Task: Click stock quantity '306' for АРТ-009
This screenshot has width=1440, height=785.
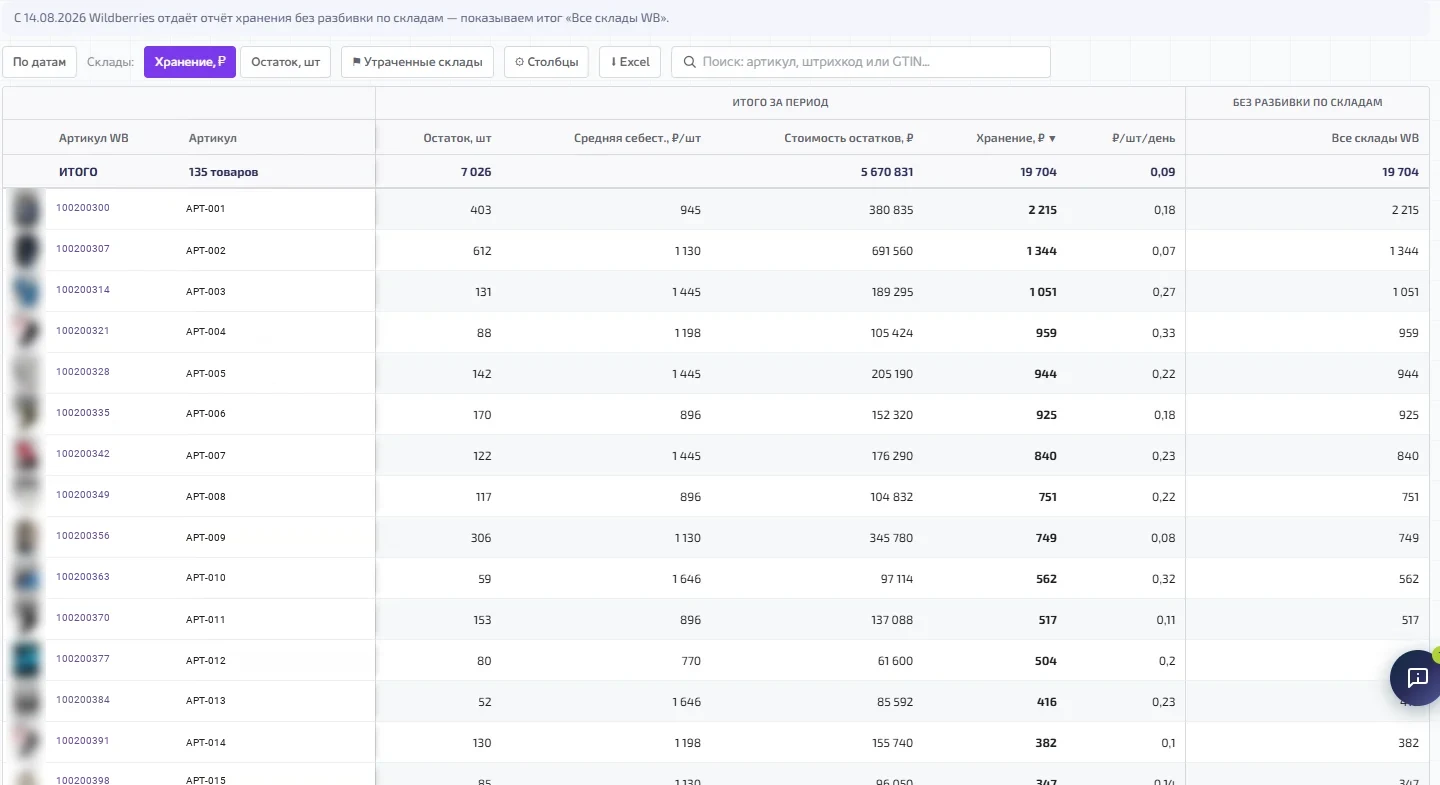Action: [x=481, y=538]
